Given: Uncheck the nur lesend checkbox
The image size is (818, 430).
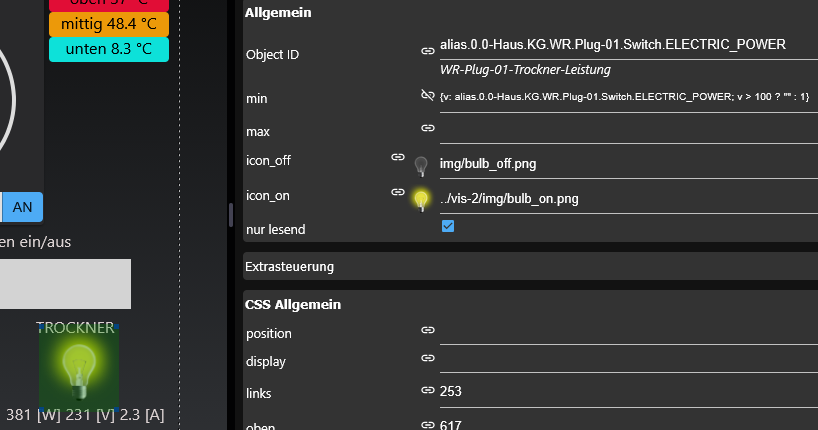Looking at the screenshot, I should pos(448,227).
